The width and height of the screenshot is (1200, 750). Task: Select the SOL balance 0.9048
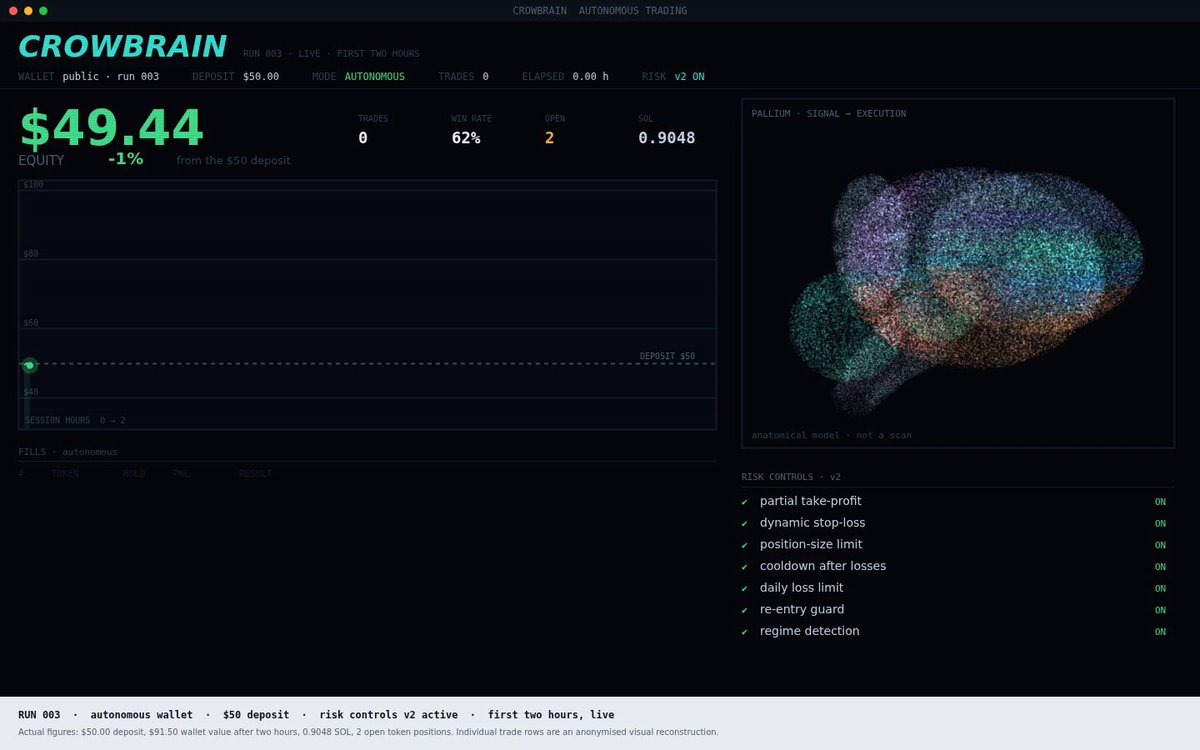[x=667, y=138]
